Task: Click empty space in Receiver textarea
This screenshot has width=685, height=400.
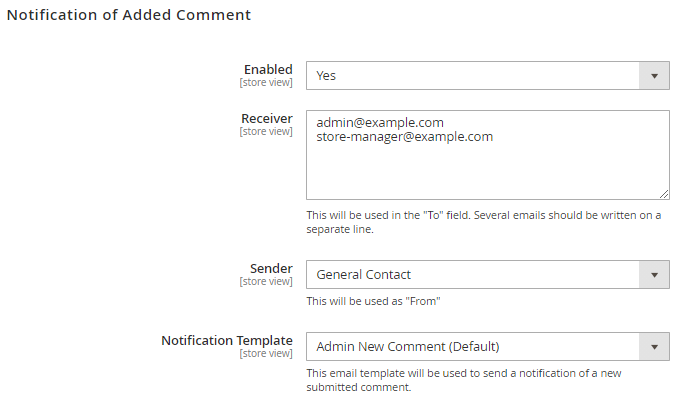Action: point(486,172)
